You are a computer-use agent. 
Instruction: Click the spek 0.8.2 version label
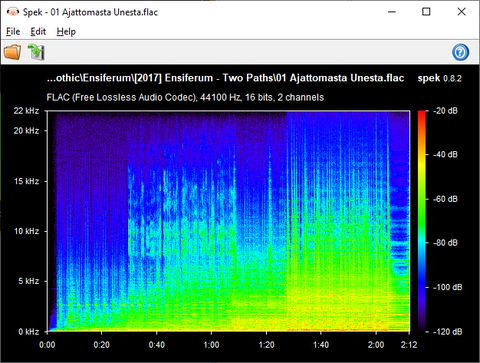pos(440,78)
